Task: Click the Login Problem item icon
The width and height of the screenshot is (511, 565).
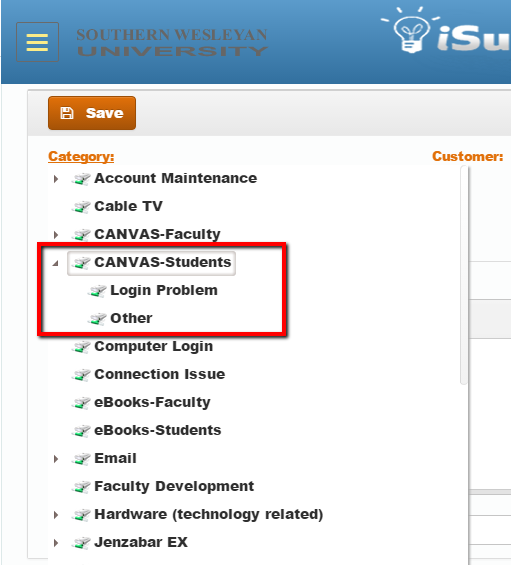Action: 97,291
